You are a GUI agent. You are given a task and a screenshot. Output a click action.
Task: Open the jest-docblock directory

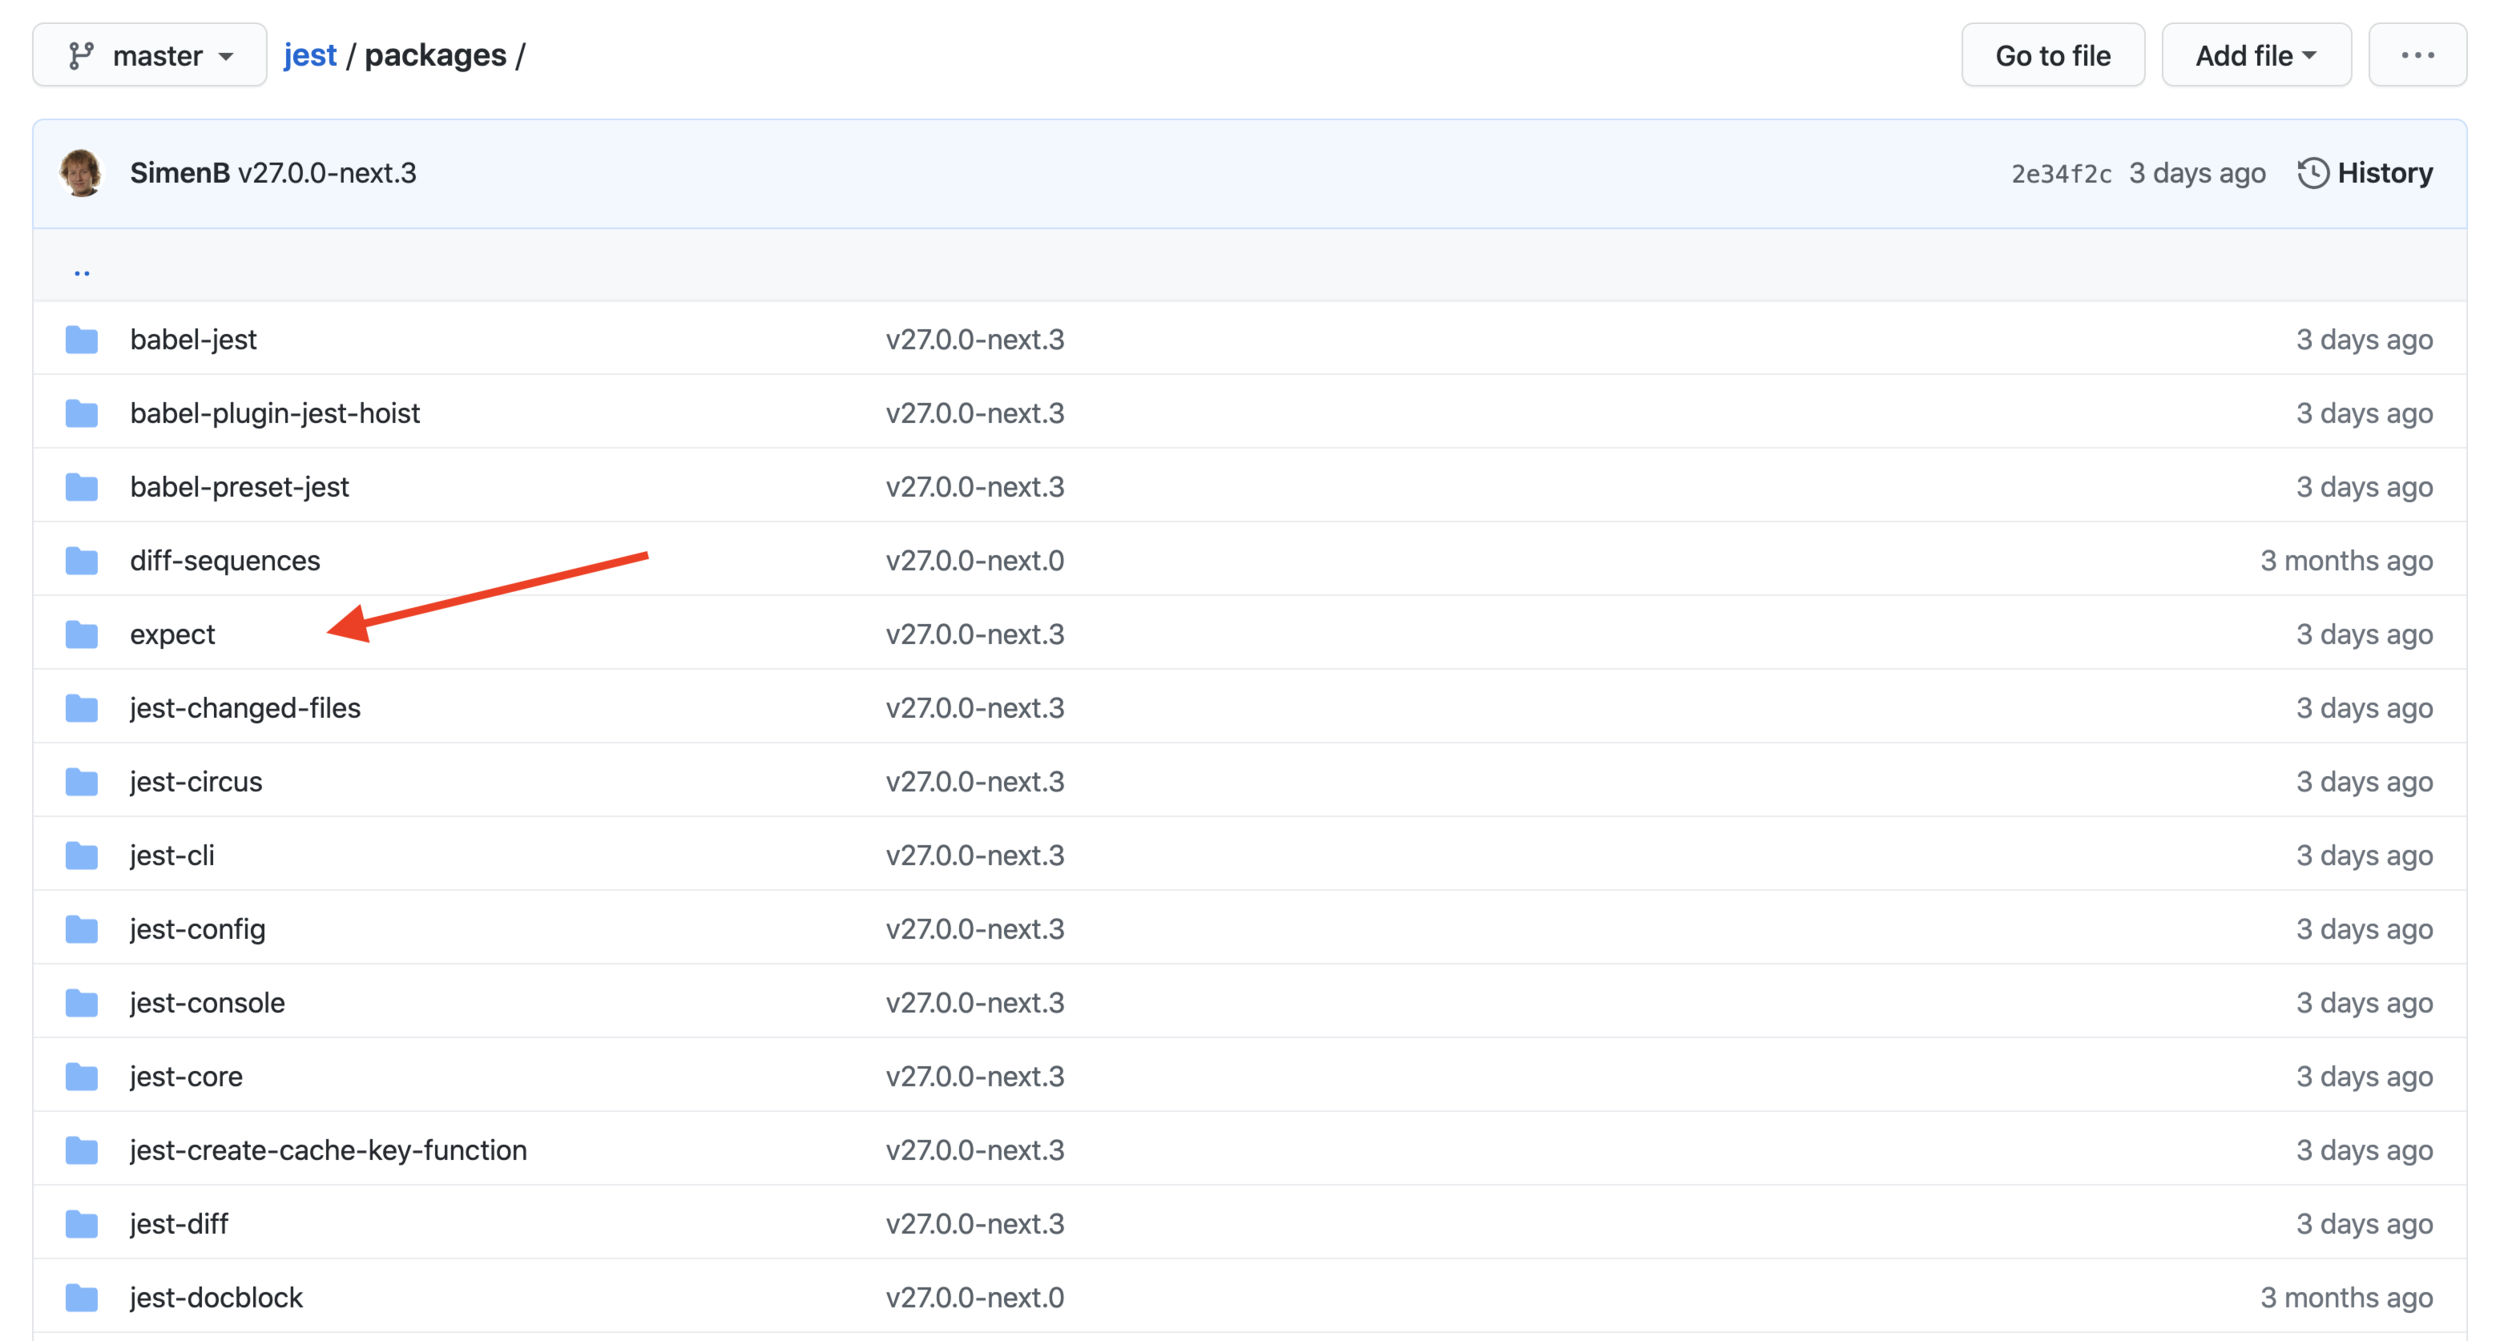pos(216,1297)
